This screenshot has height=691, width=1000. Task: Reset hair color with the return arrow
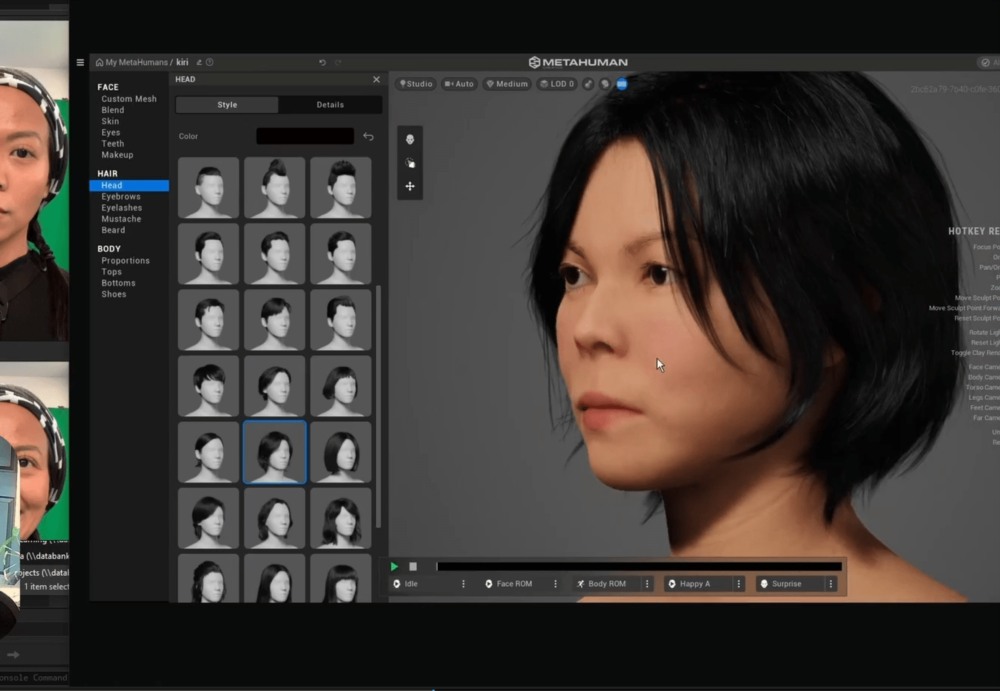pos(369,136)
